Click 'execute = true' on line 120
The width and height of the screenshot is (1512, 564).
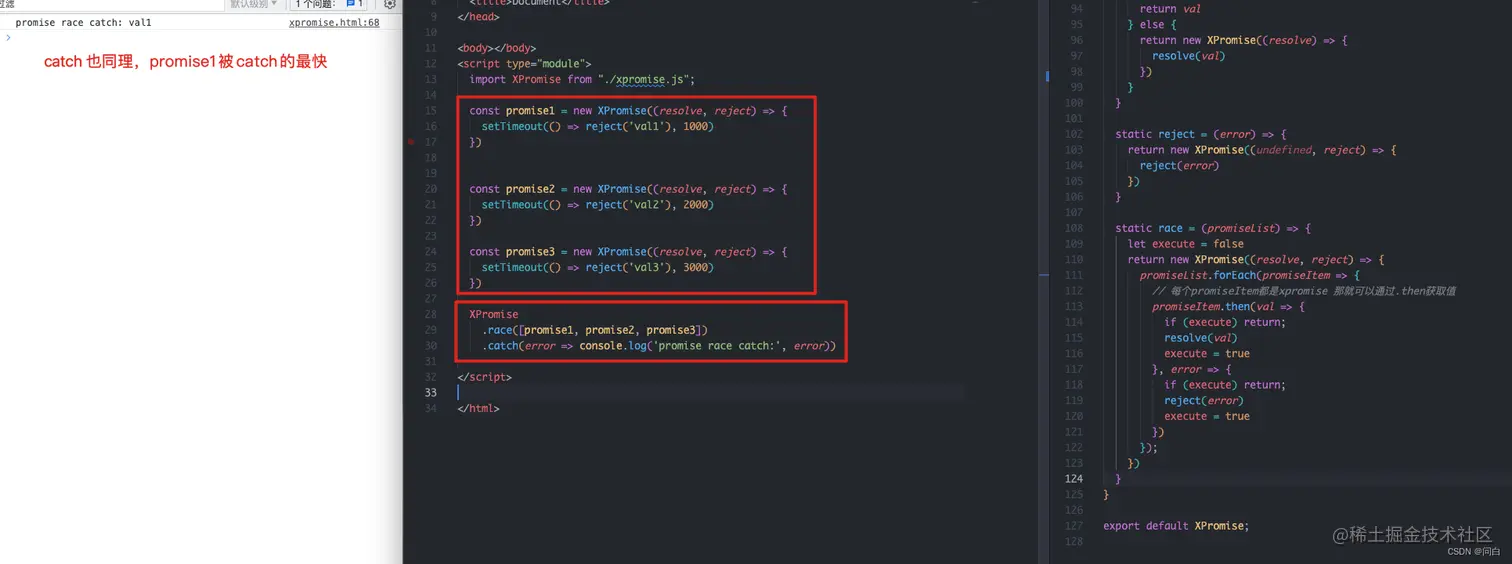point(1207,417)
